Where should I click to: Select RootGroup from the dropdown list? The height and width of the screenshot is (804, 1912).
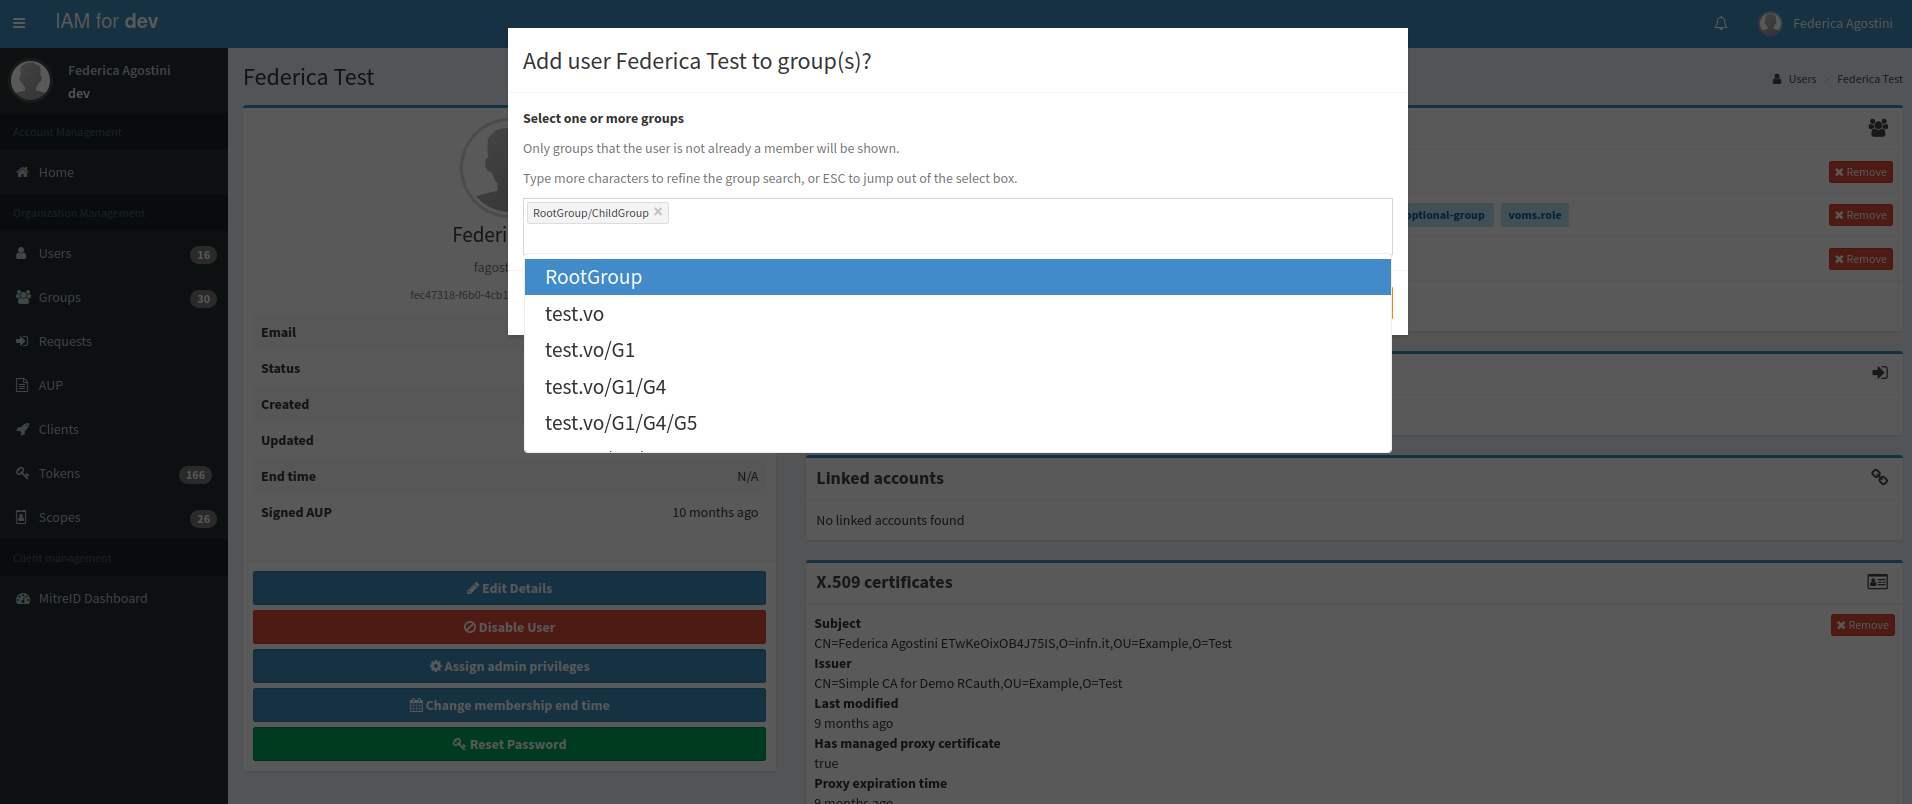[x=957, y=277]
